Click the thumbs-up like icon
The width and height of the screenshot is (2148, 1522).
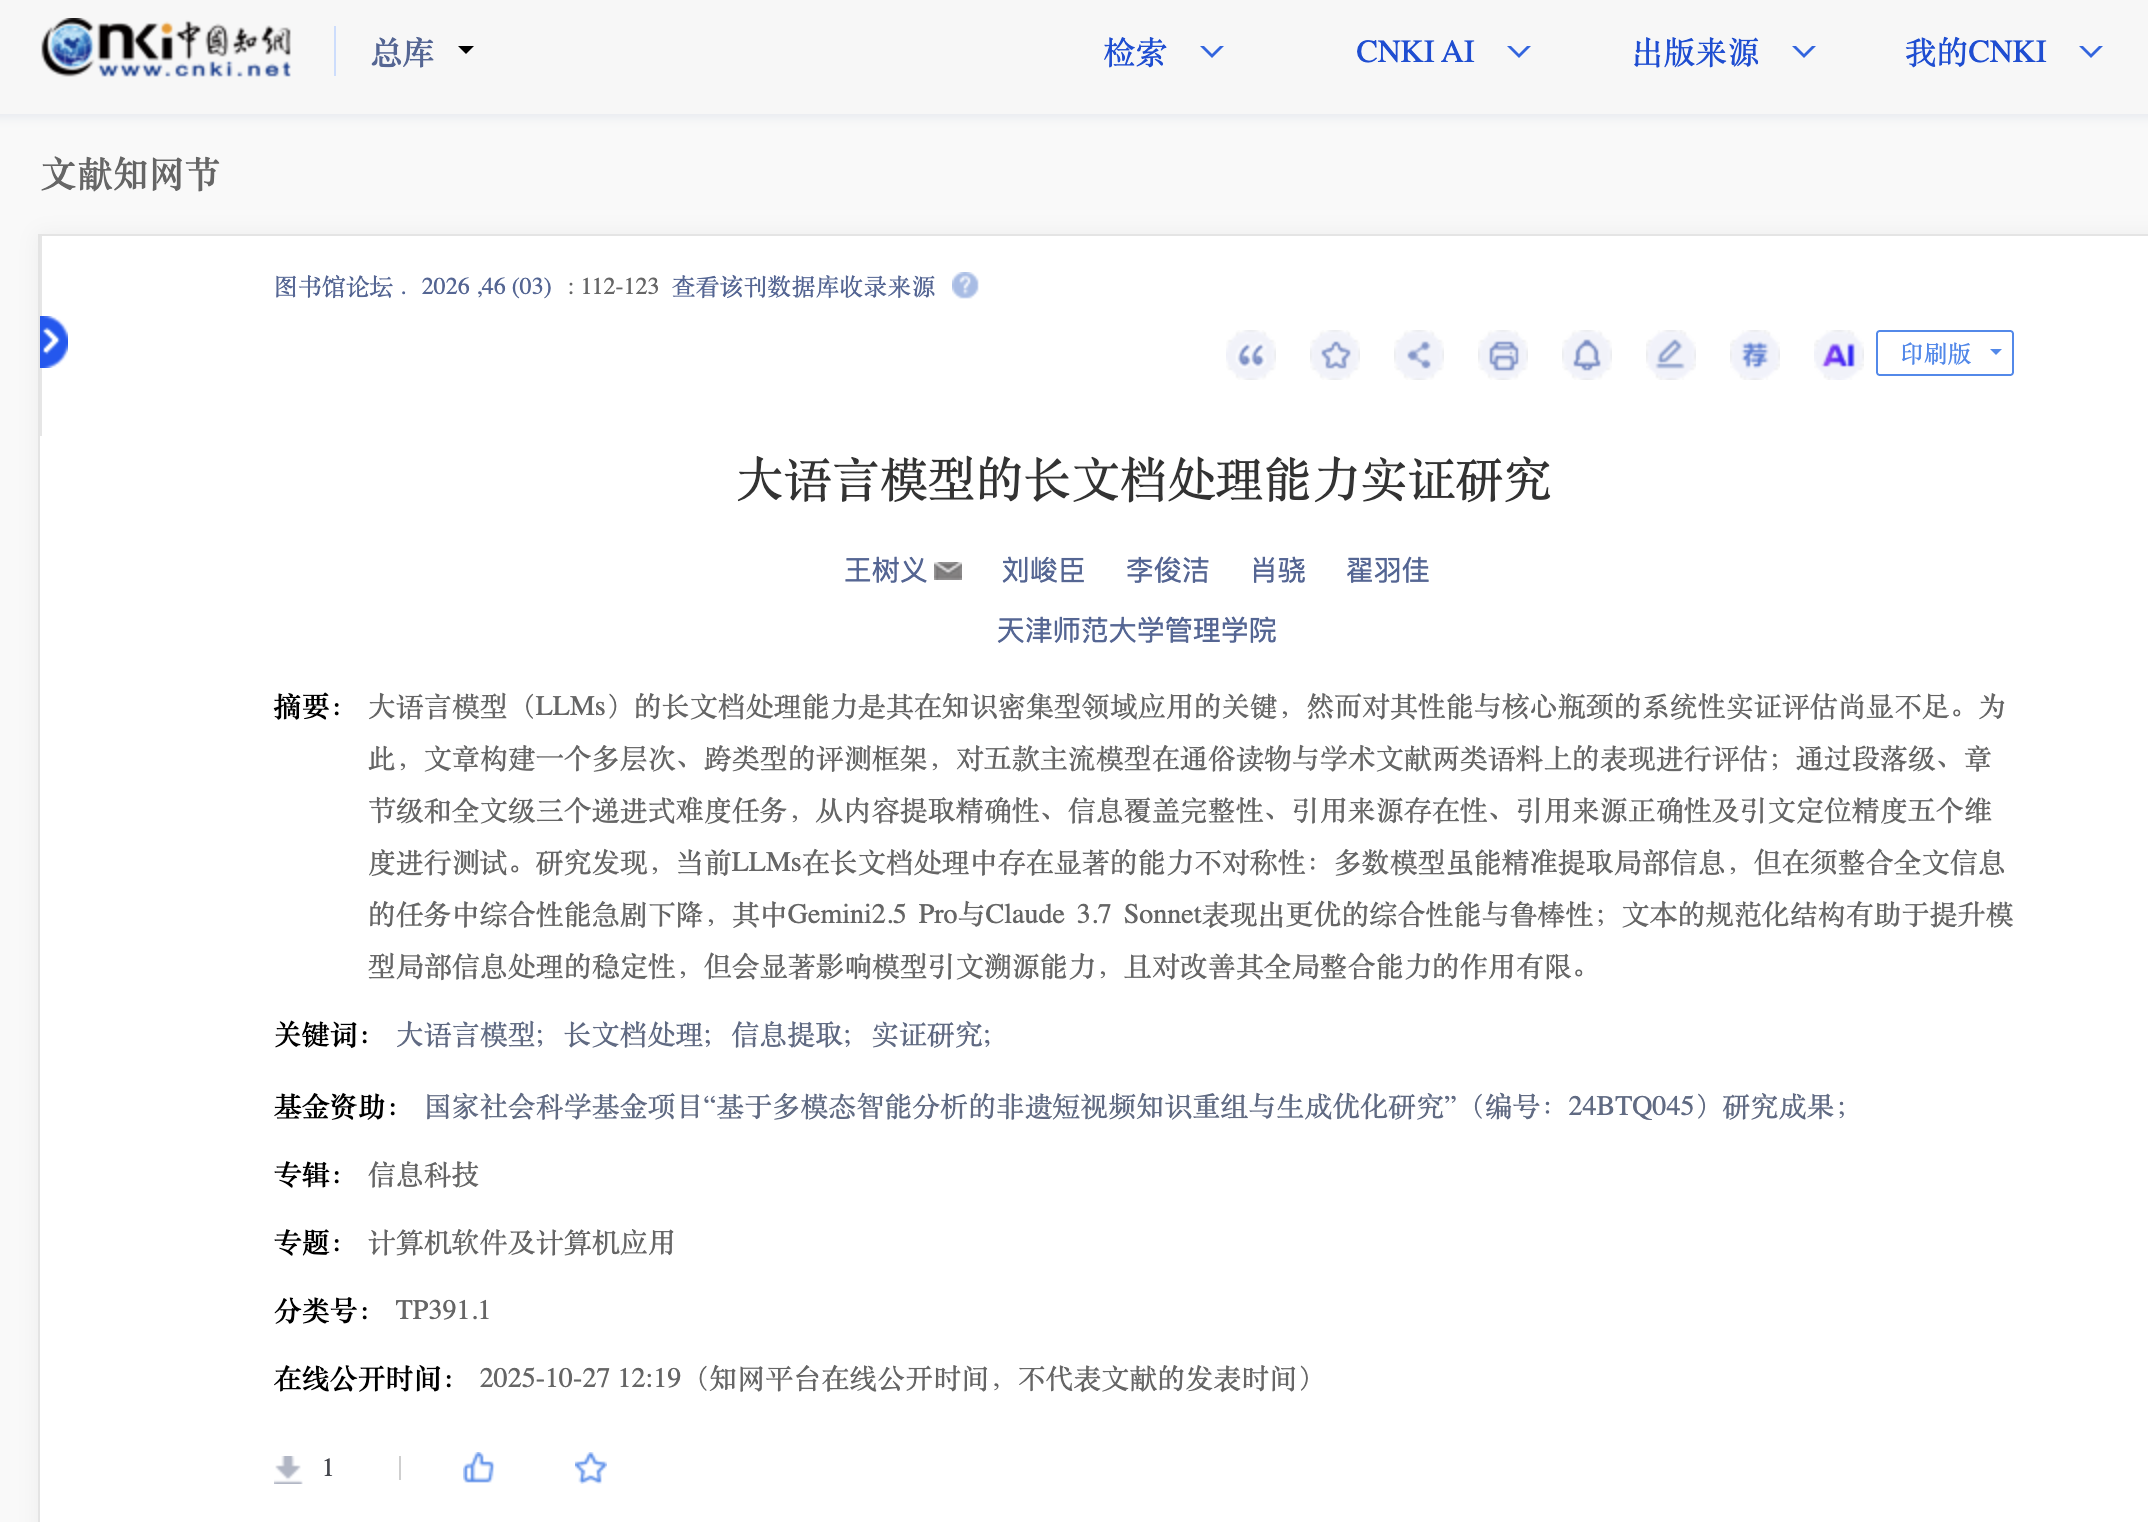478,1468
